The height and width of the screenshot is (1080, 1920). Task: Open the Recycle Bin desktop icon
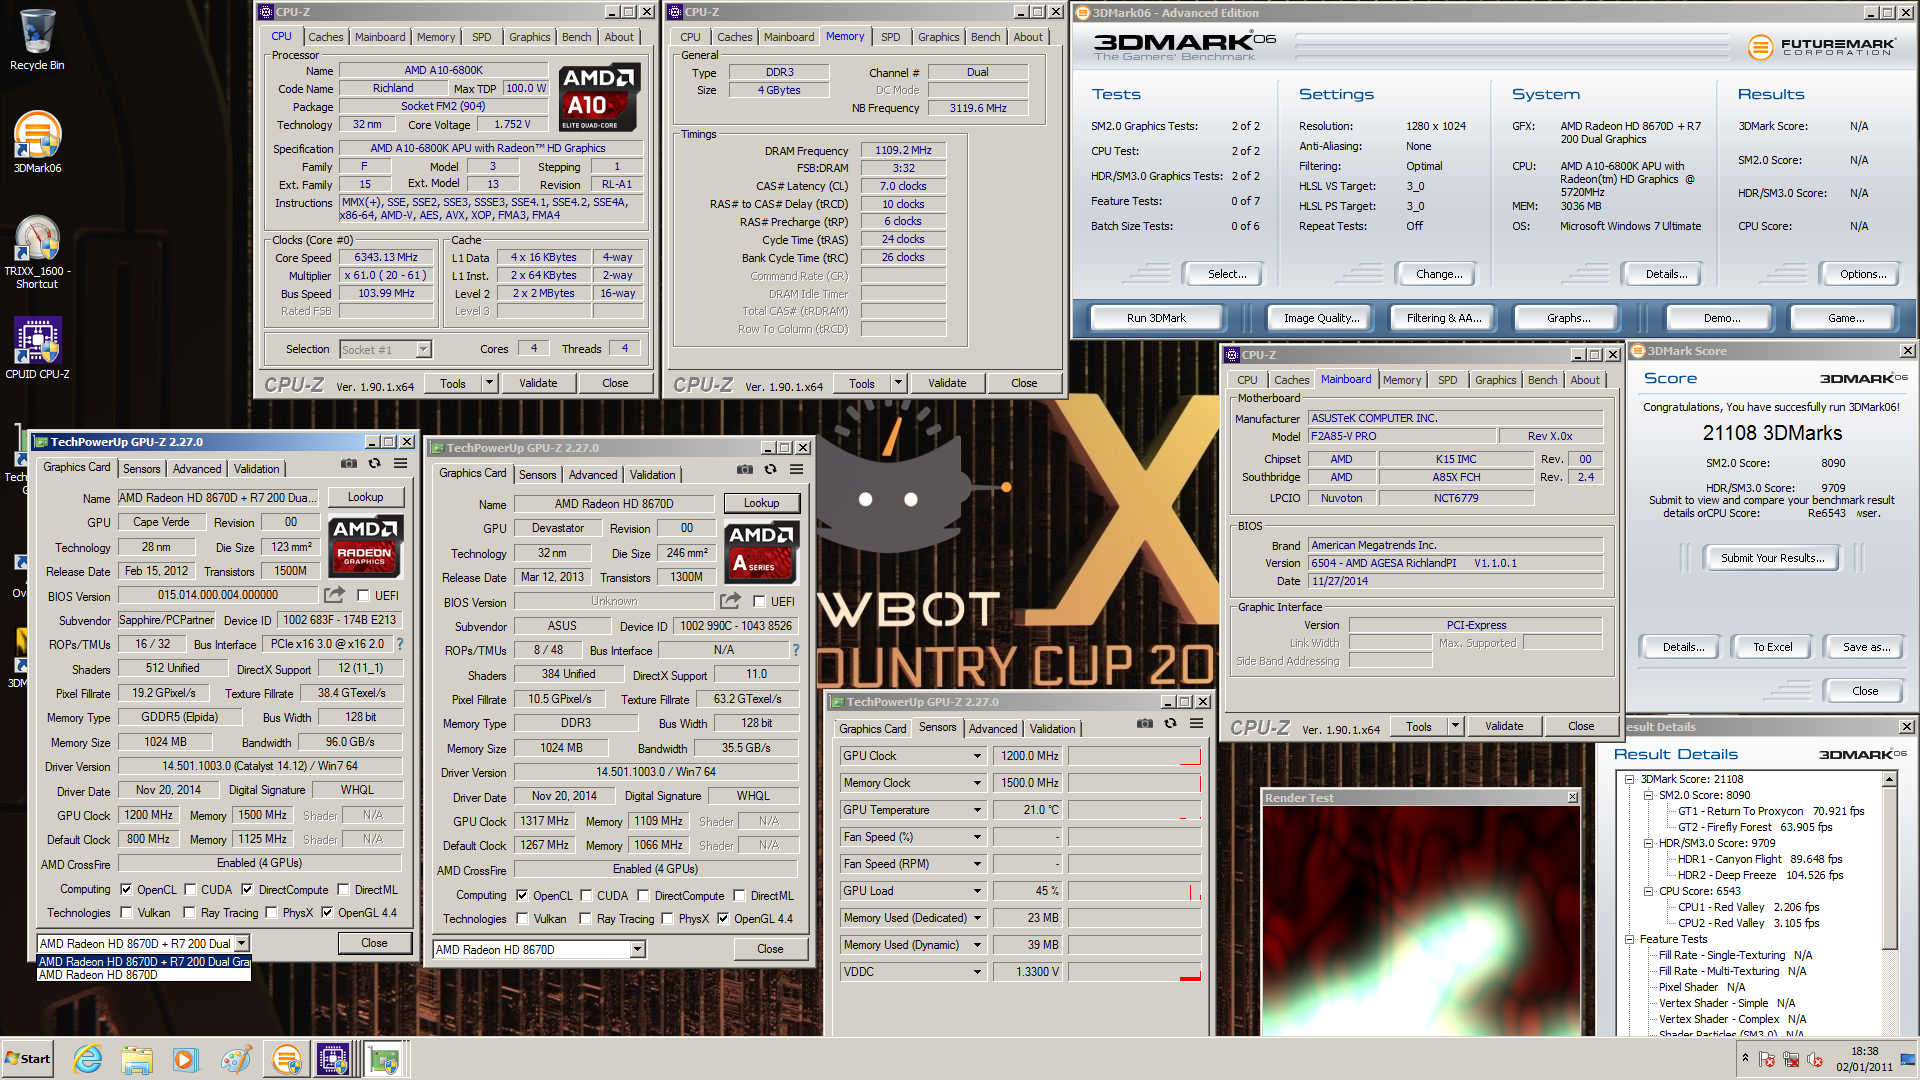tap(37, 40)
